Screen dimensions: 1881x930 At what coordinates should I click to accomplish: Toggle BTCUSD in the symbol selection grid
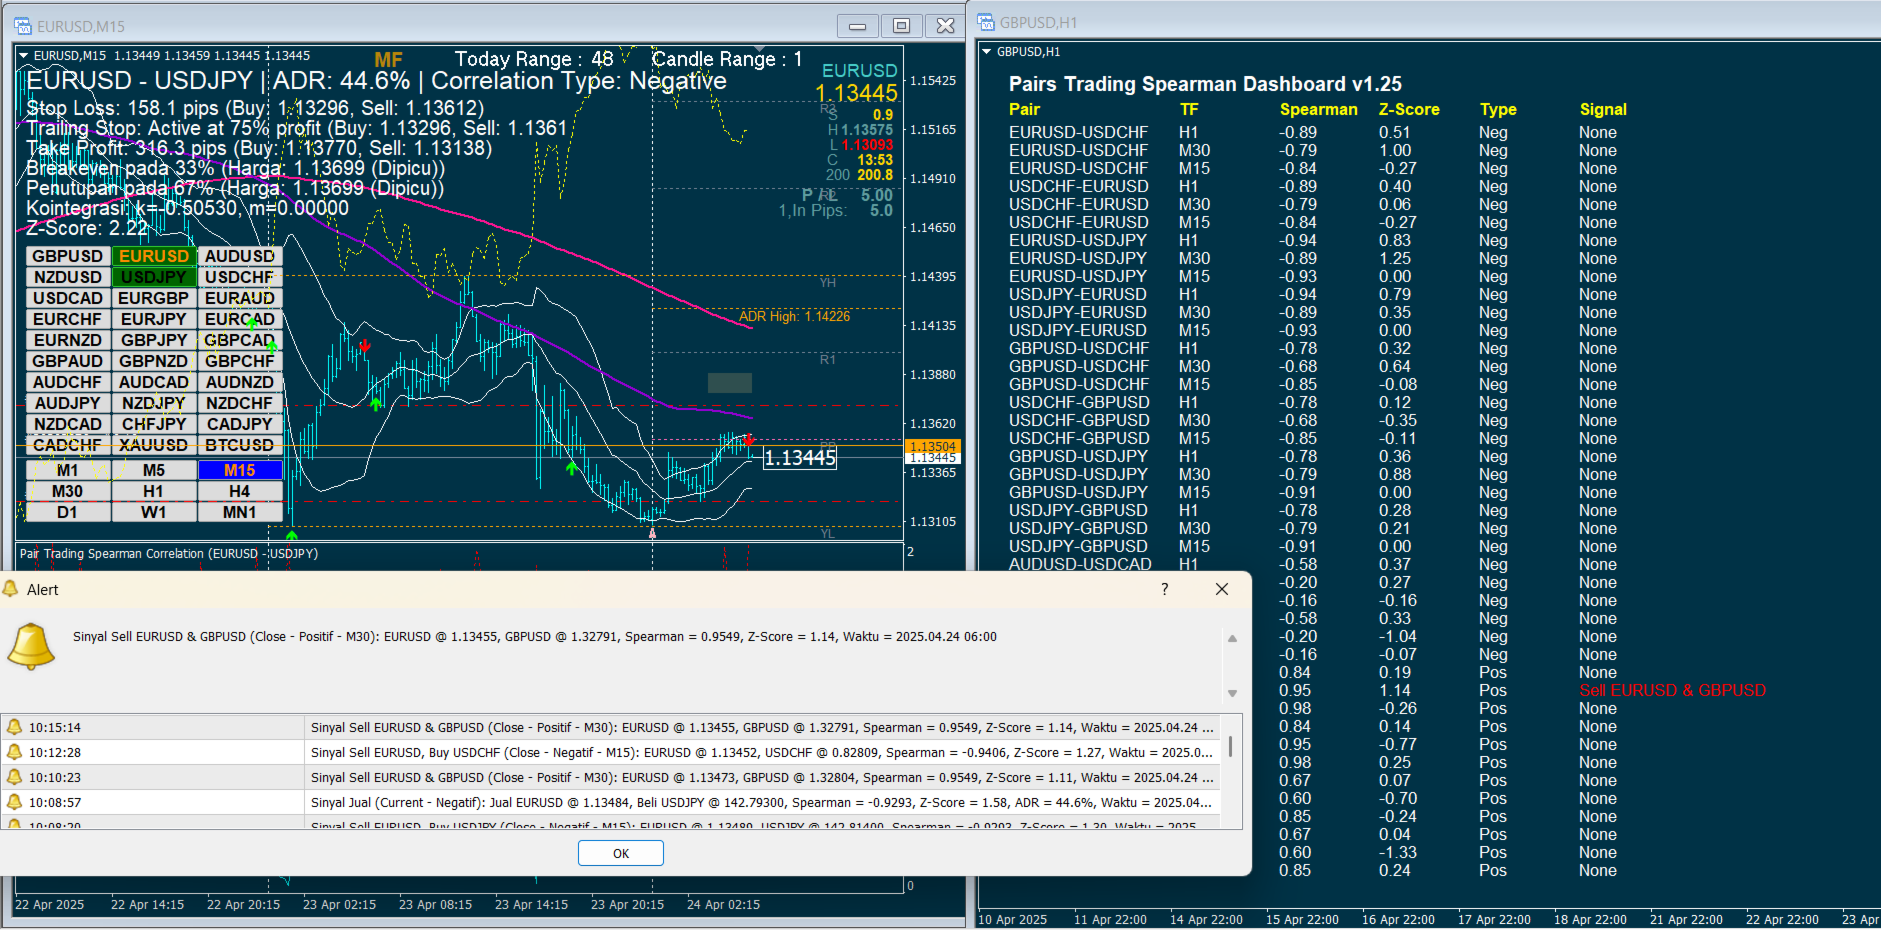click(240, 445)
